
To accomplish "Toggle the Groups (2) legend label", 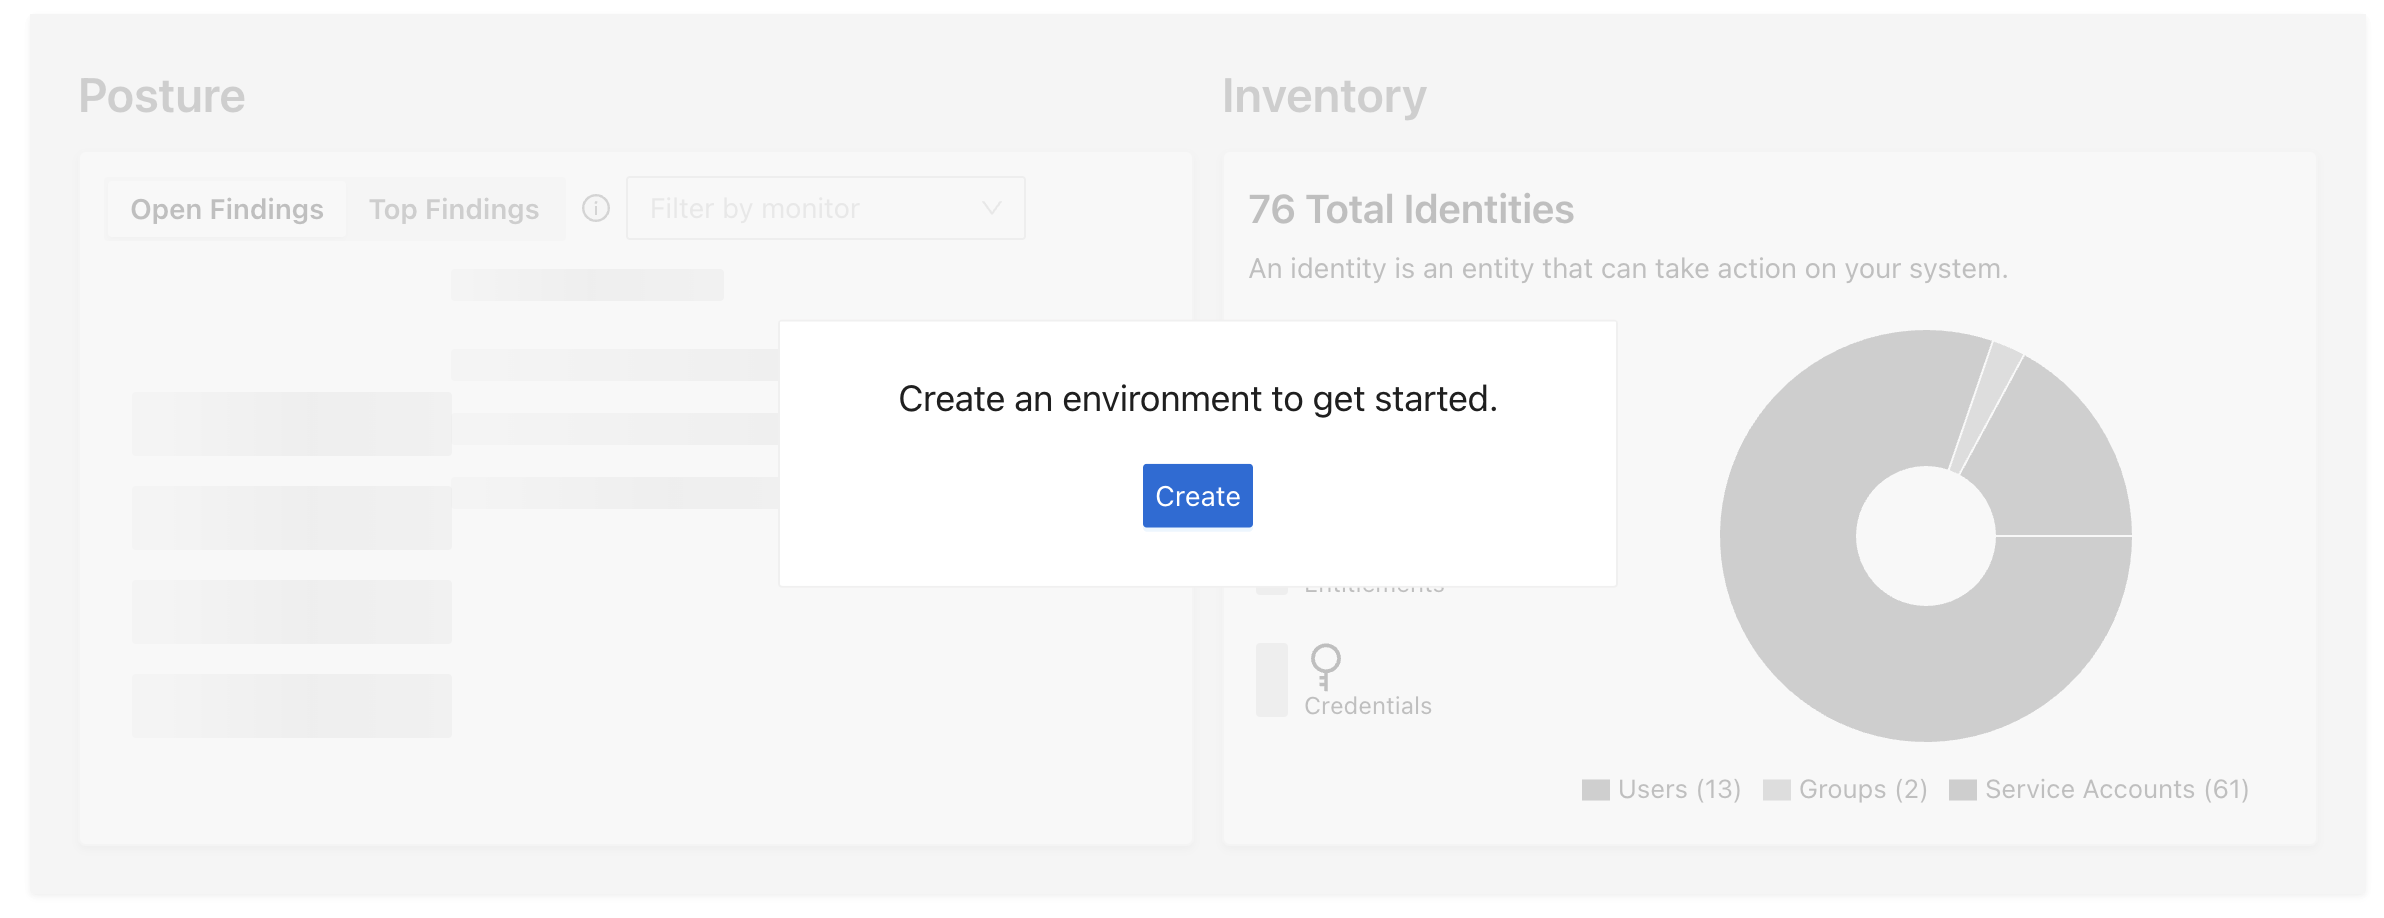I will pyautogui.click(x=1862, y=790).
